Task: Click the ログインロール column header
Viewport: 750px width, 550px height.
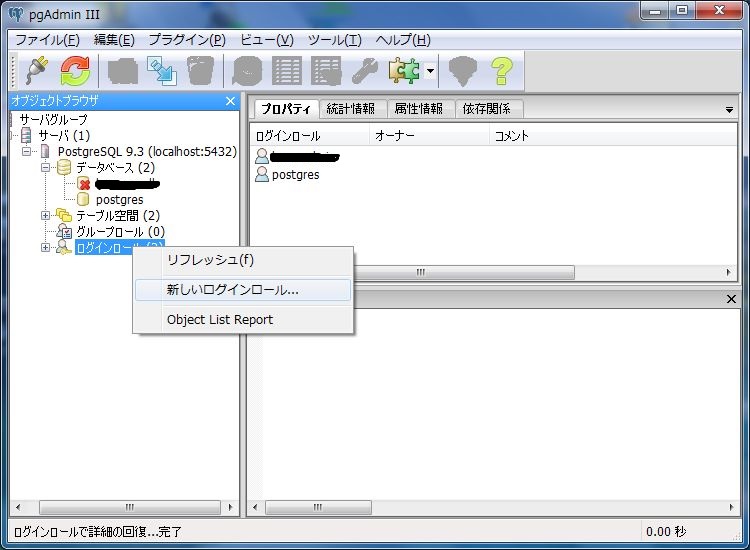Action: 309,136
